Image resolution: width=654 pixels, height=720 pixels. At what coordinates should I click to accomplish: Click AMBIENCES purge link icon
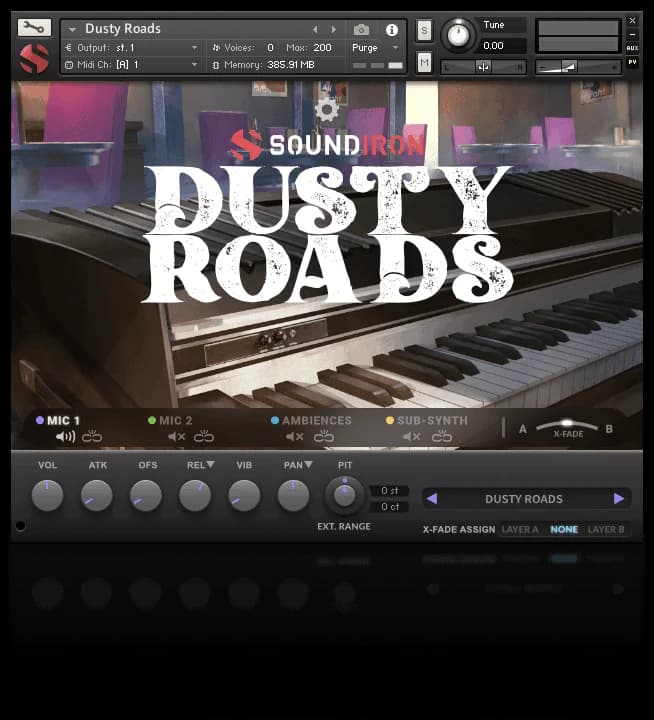tap(324, 436)
